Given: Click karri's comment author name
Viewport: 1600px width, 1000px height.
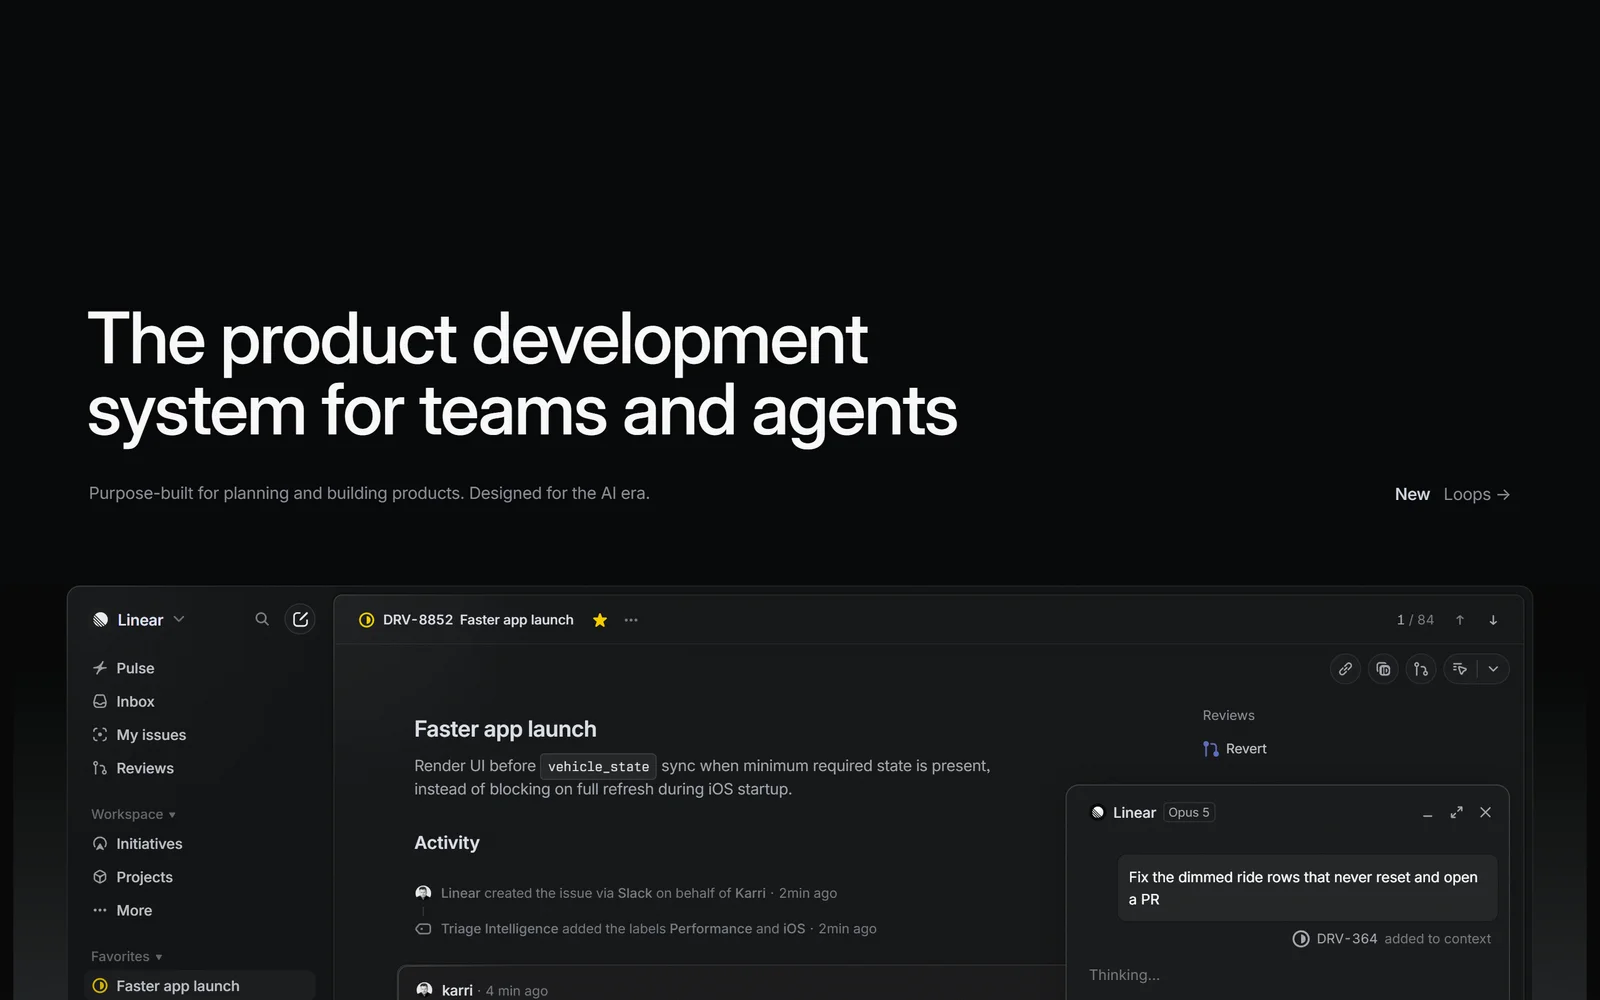Looking at the screenshot, I should (457, 990).
